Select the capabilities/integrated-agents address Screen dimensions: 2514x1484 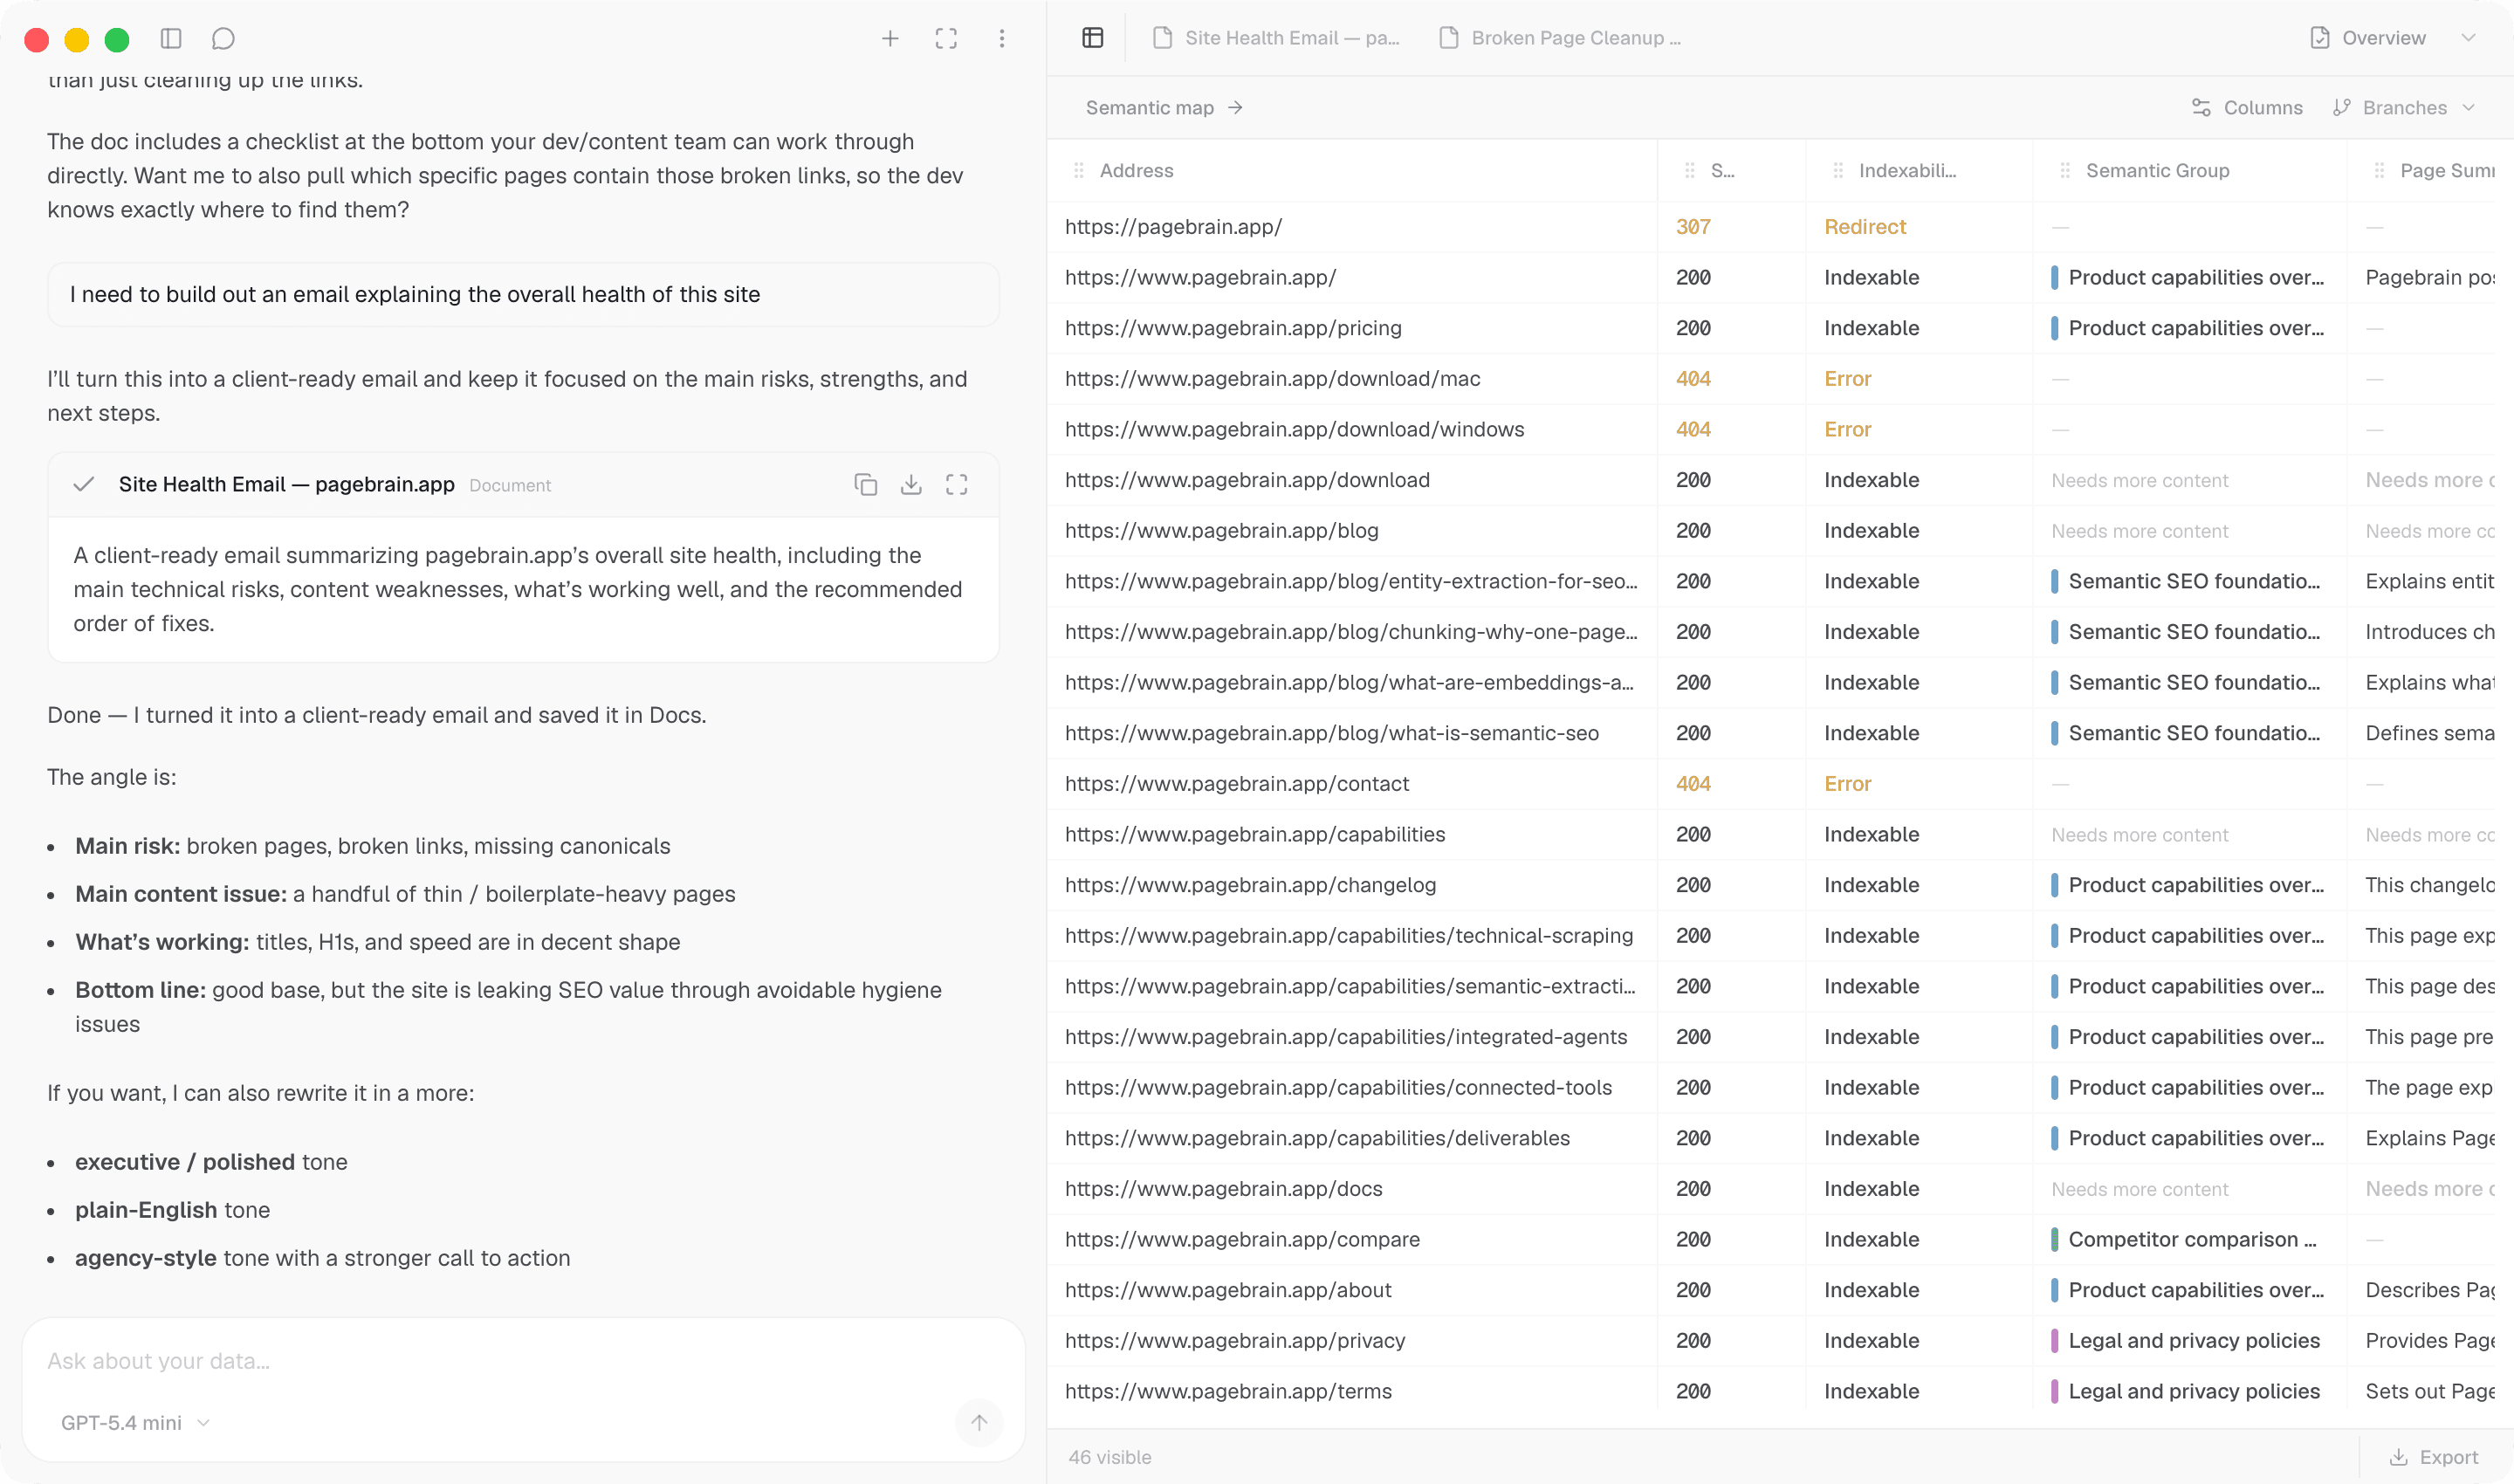pos(1345,1037)
